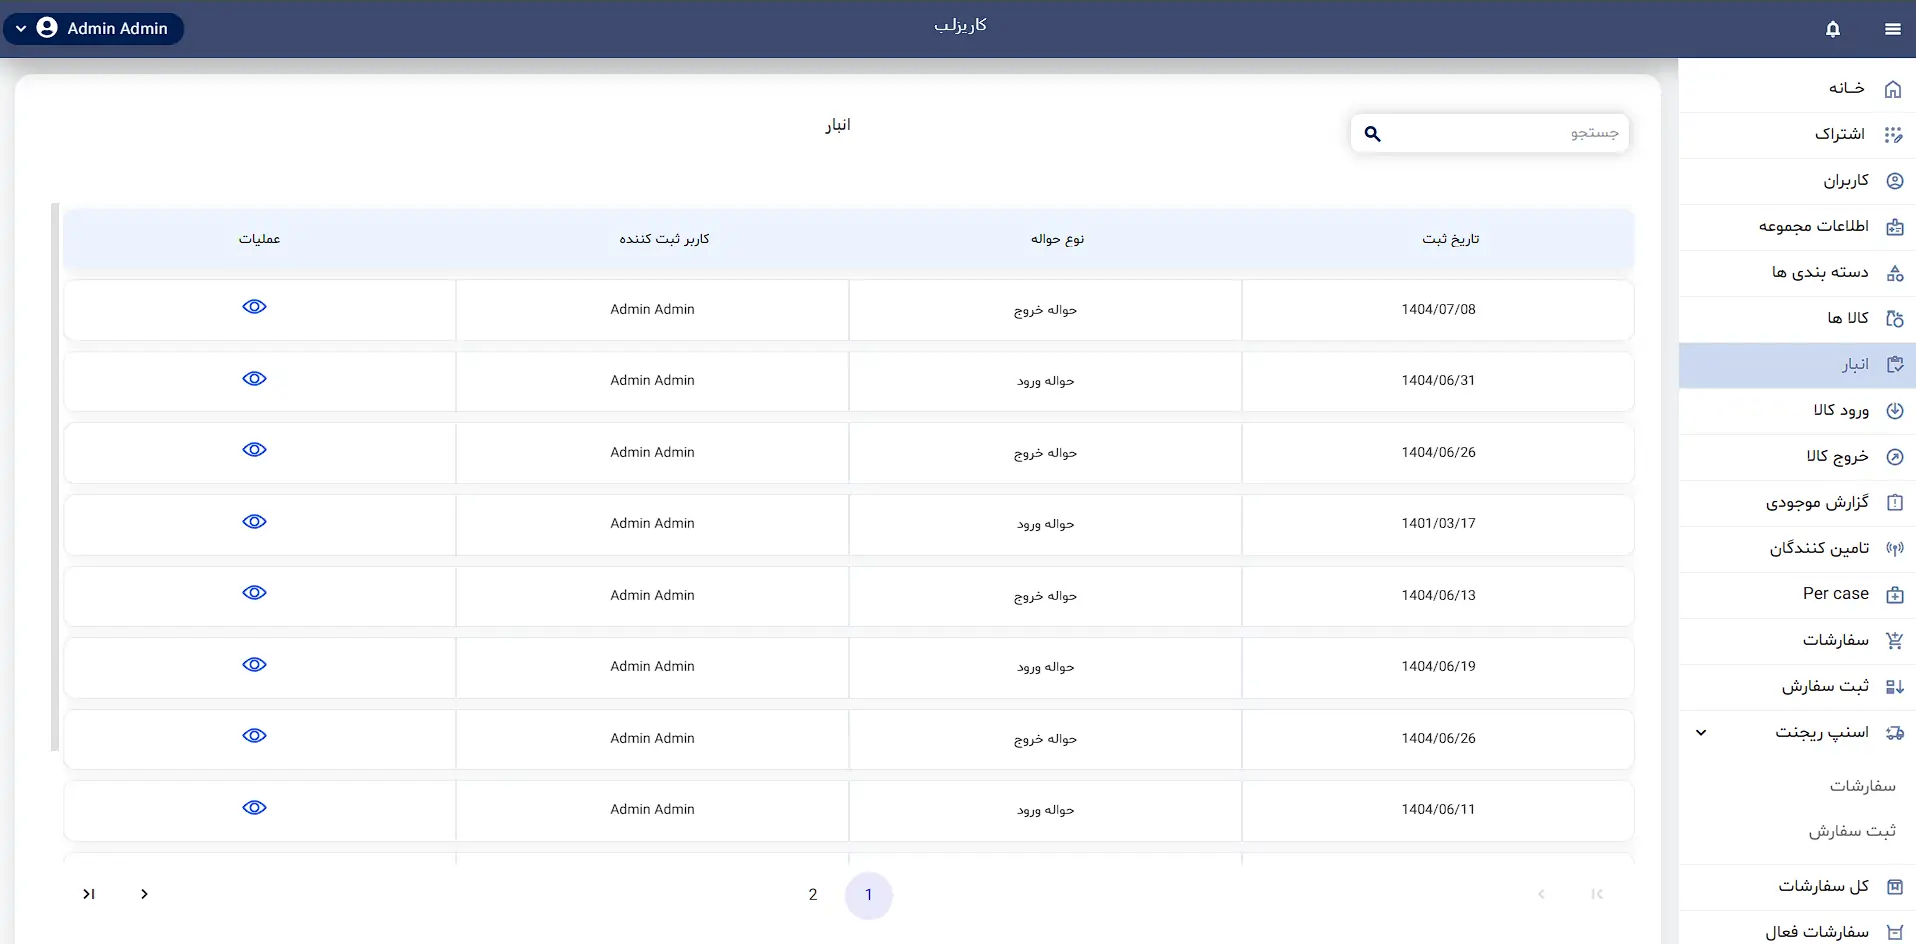Collapse the اسنپ ریجنت submenu chevron
The height and width of the screenshot is (944, 1916).
[x=1700, y=733]
